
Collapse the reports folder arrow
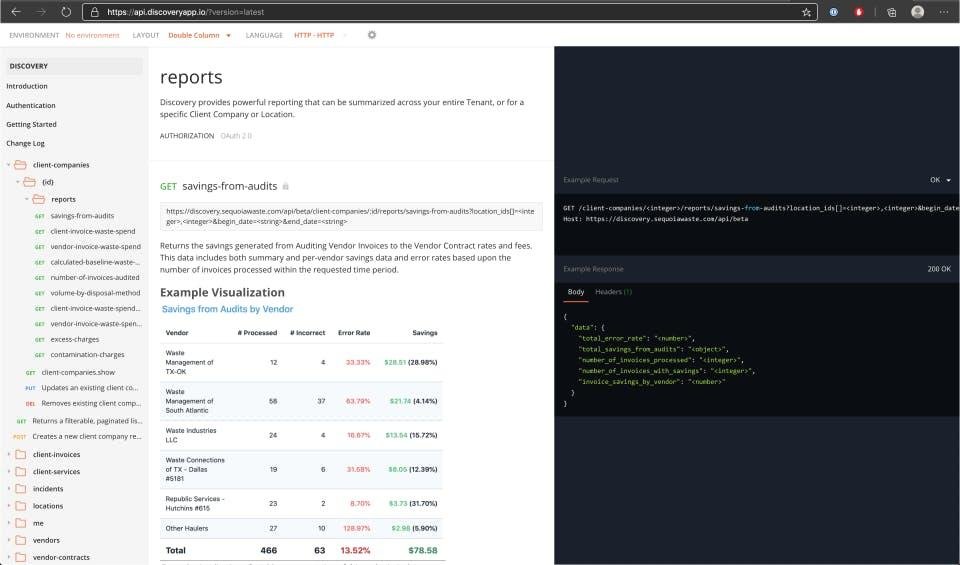tap(27, 199)
